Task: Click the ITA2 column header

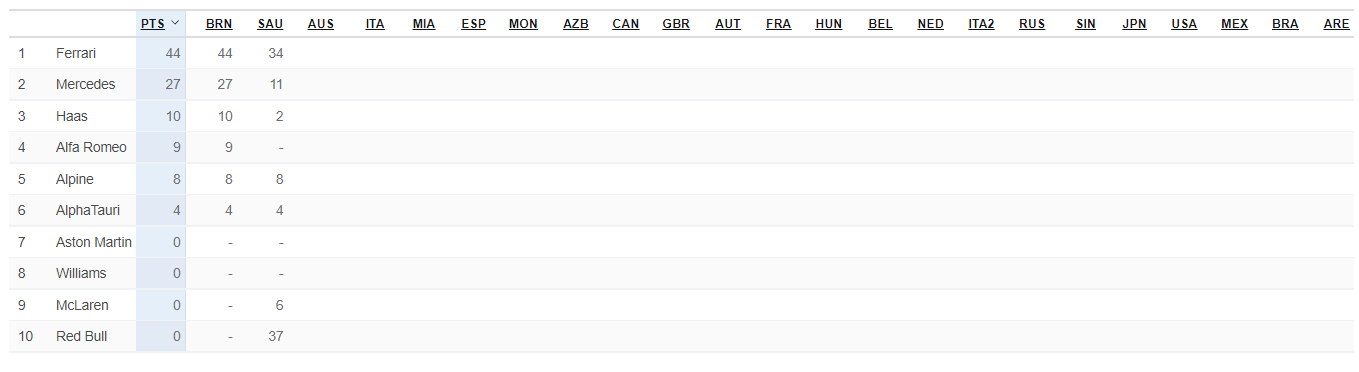Action: tap(982, 24)
